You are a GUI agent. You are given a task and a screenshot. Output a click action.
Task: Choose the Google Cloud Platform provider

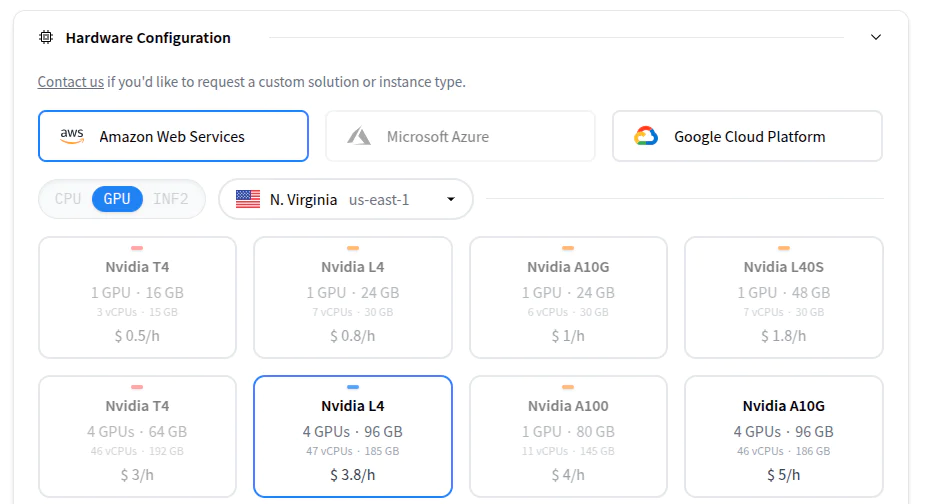pos(748,136)
